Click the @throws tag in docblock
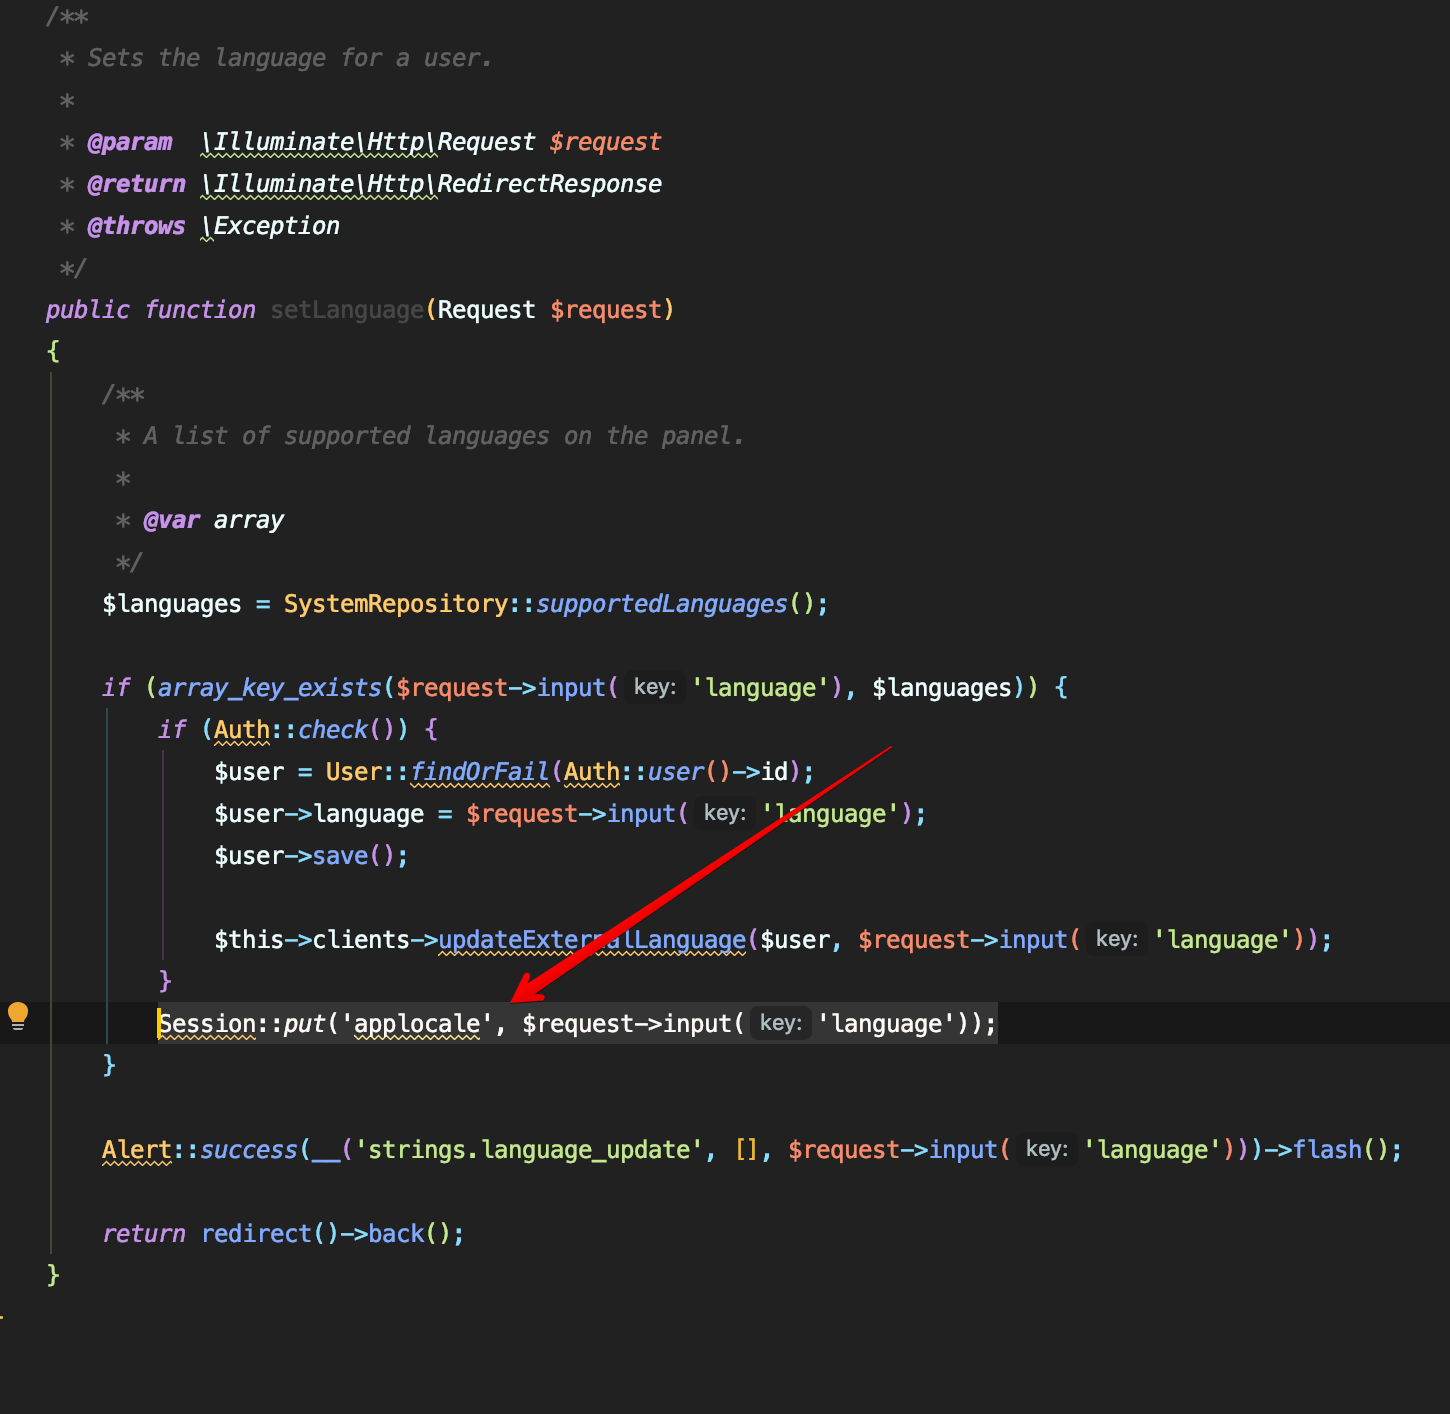1450x1414 pixels. coord(136,226)
